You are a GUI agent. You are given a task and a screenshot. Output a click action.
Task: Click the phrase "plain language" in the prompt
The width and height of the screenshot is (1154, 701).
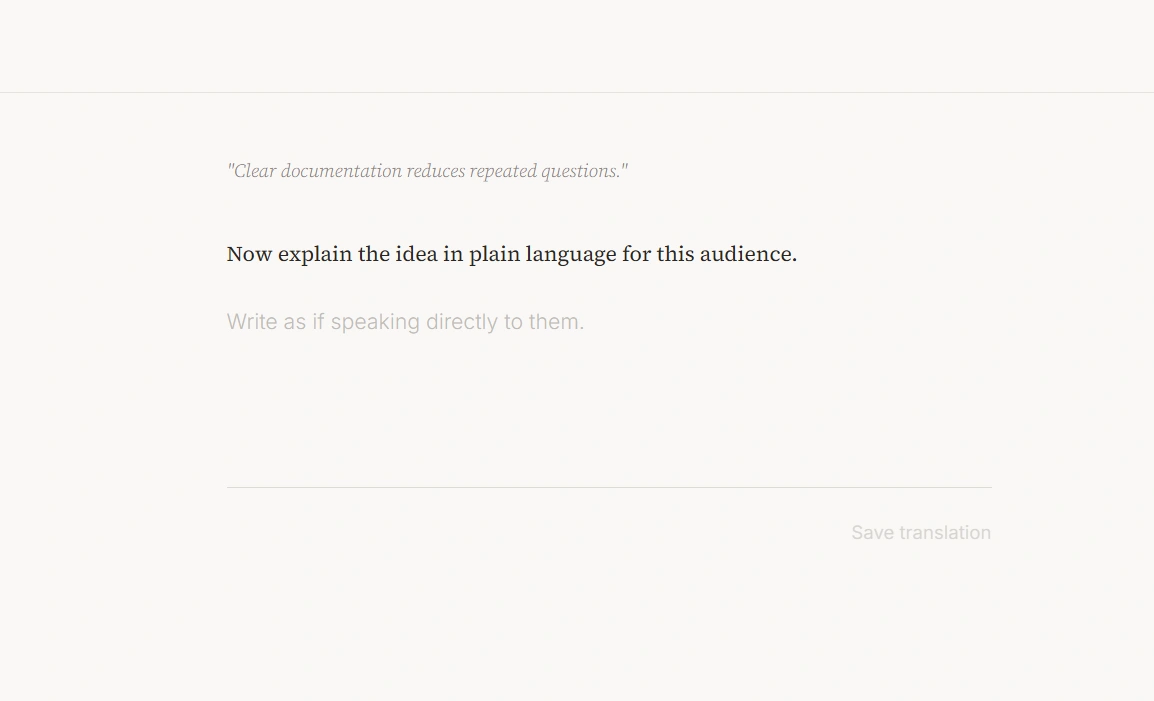pyautogui.click(x=542, y=254)
